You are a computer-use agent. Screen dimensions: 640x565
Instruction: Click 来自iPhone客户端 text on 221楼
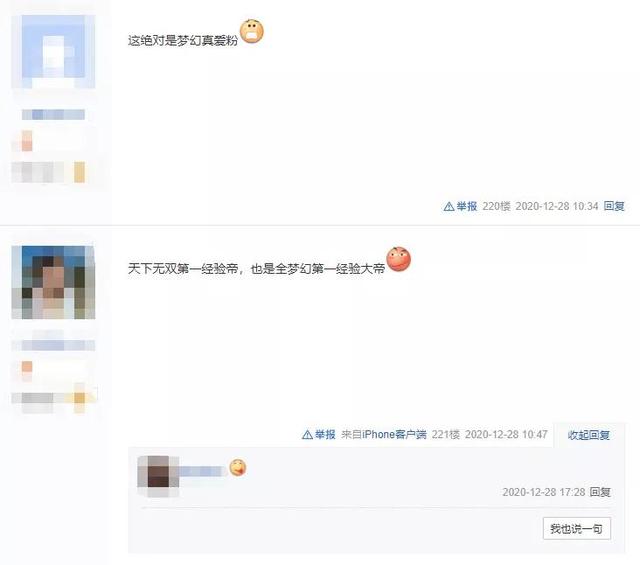pos(384,435)
